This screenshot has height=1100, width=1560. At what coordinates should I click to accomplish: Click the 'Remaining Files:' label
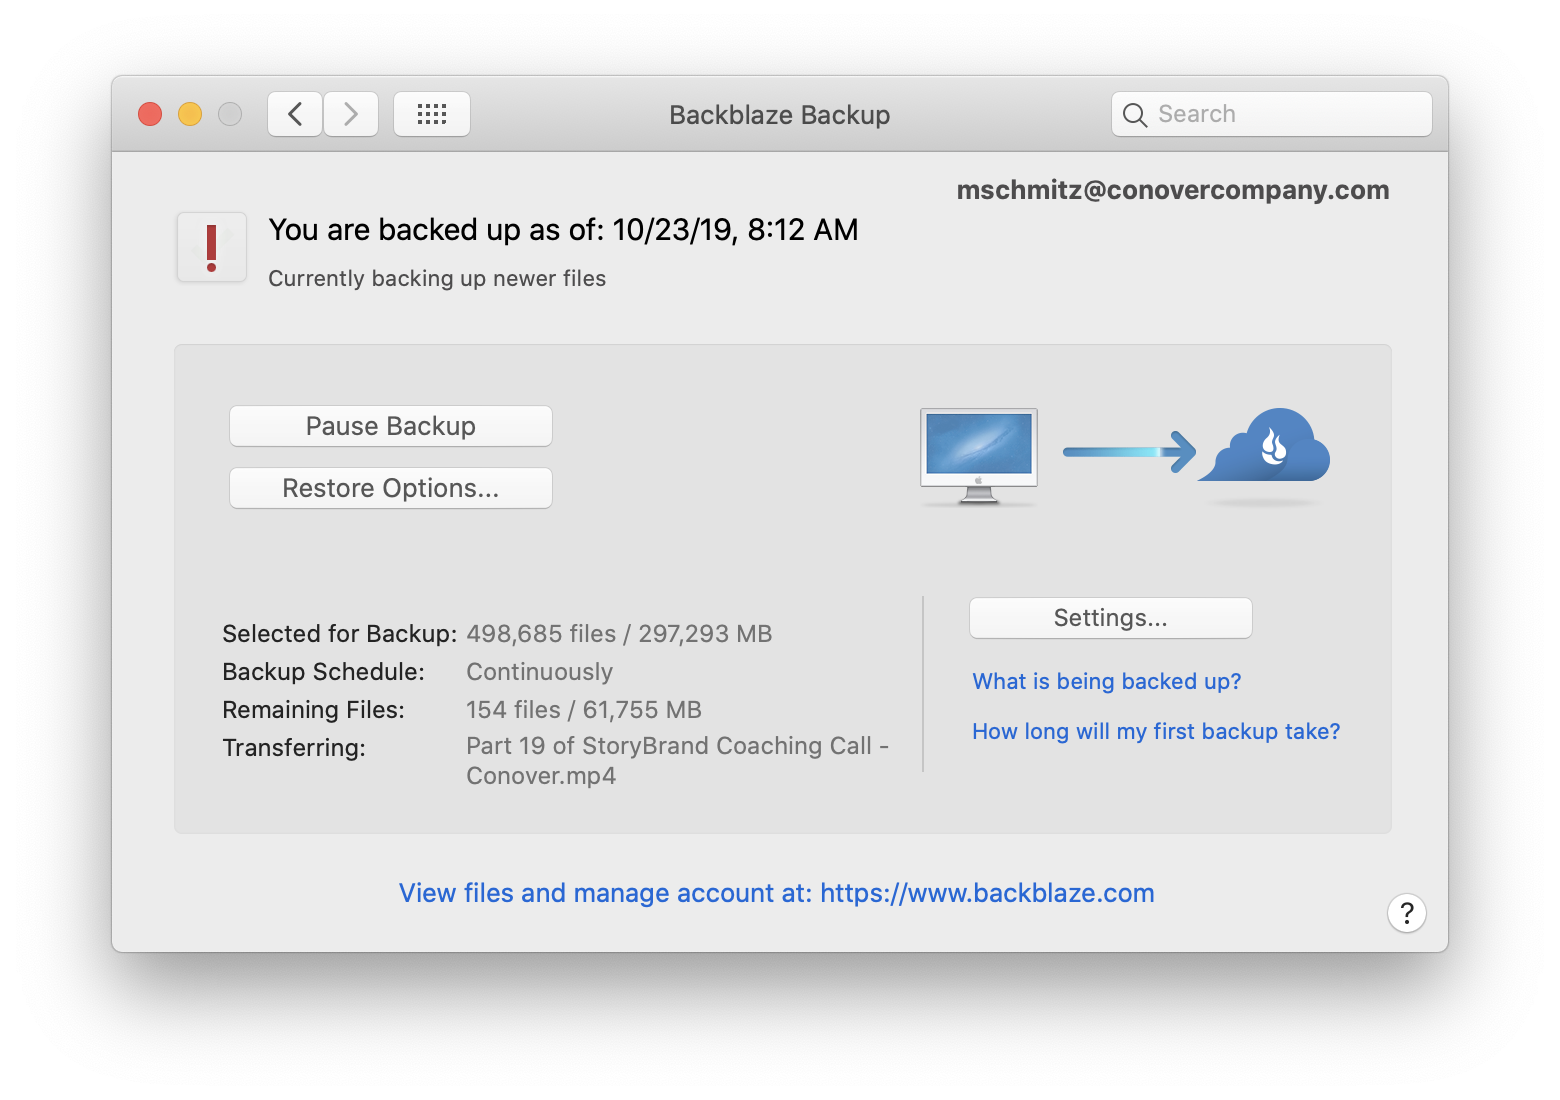314,710
